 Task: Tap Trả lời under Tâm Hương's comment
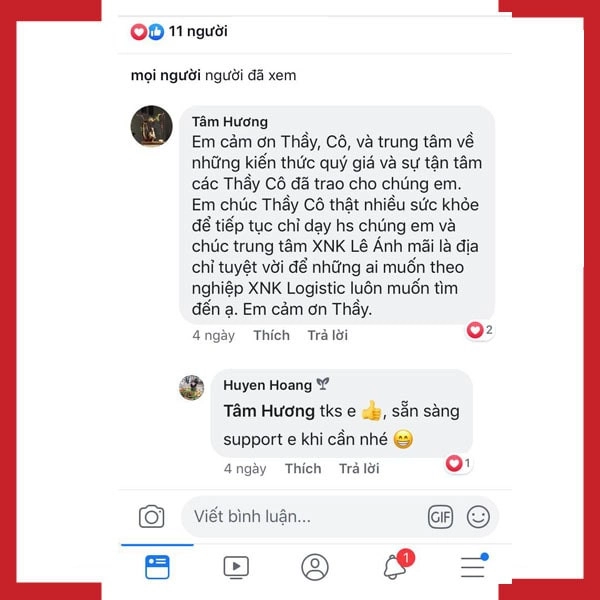(x=328, y=335)
